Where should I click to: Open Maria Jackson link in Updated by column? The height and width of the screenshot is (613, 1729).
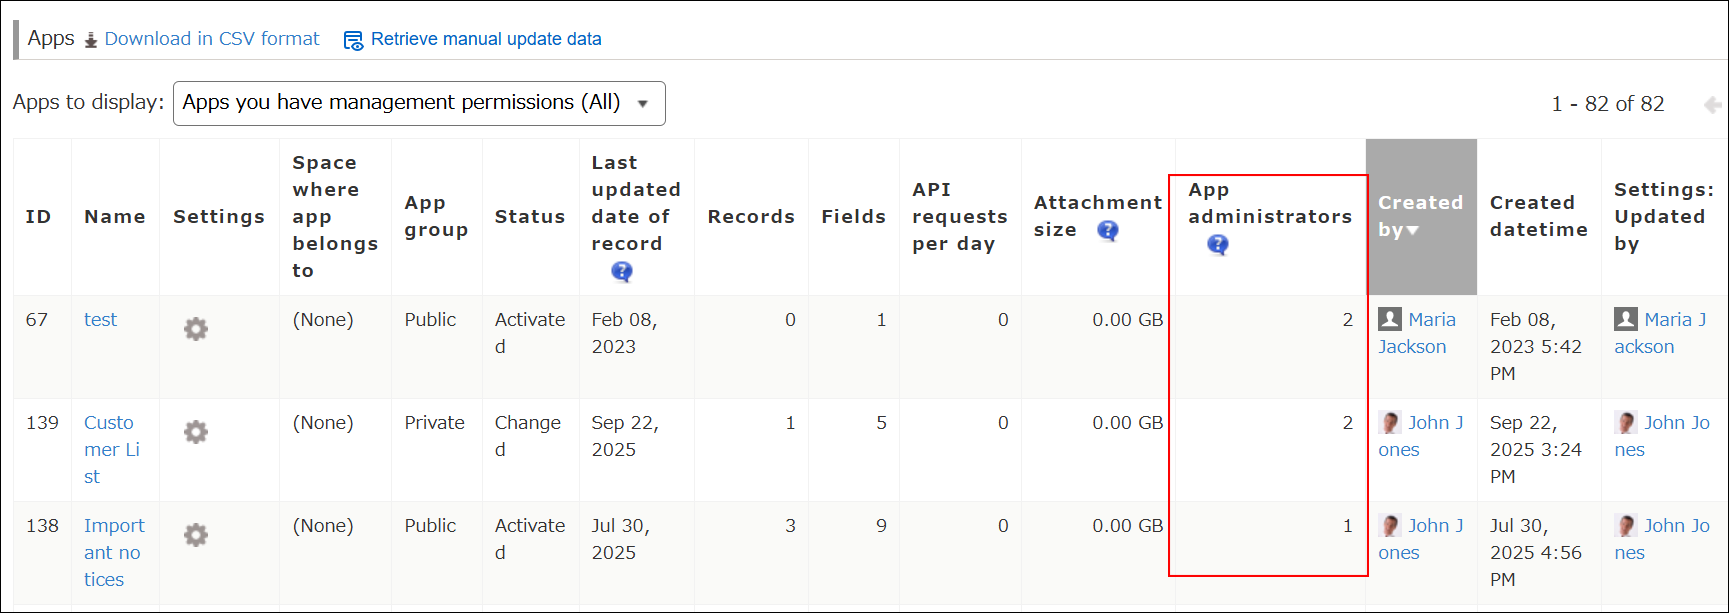coord(1674,320)
